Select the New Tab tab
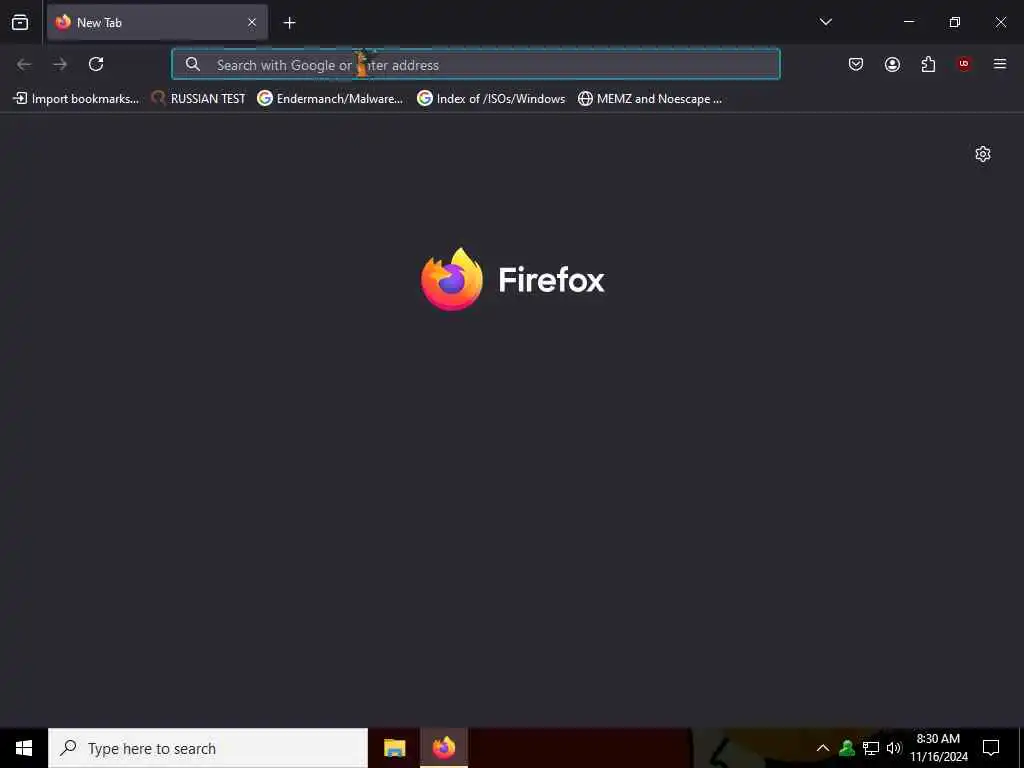1024x768 pixels. coord(157,23)
